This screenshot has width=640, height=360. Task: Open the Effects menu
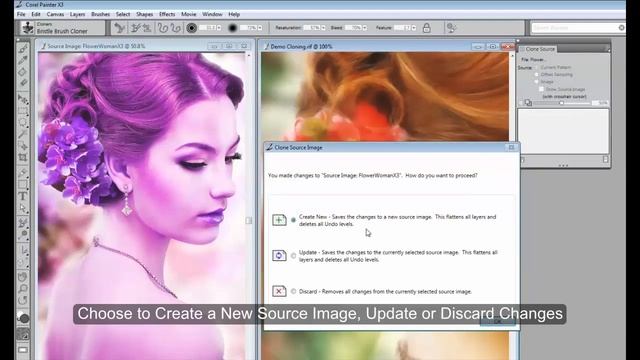167,14
